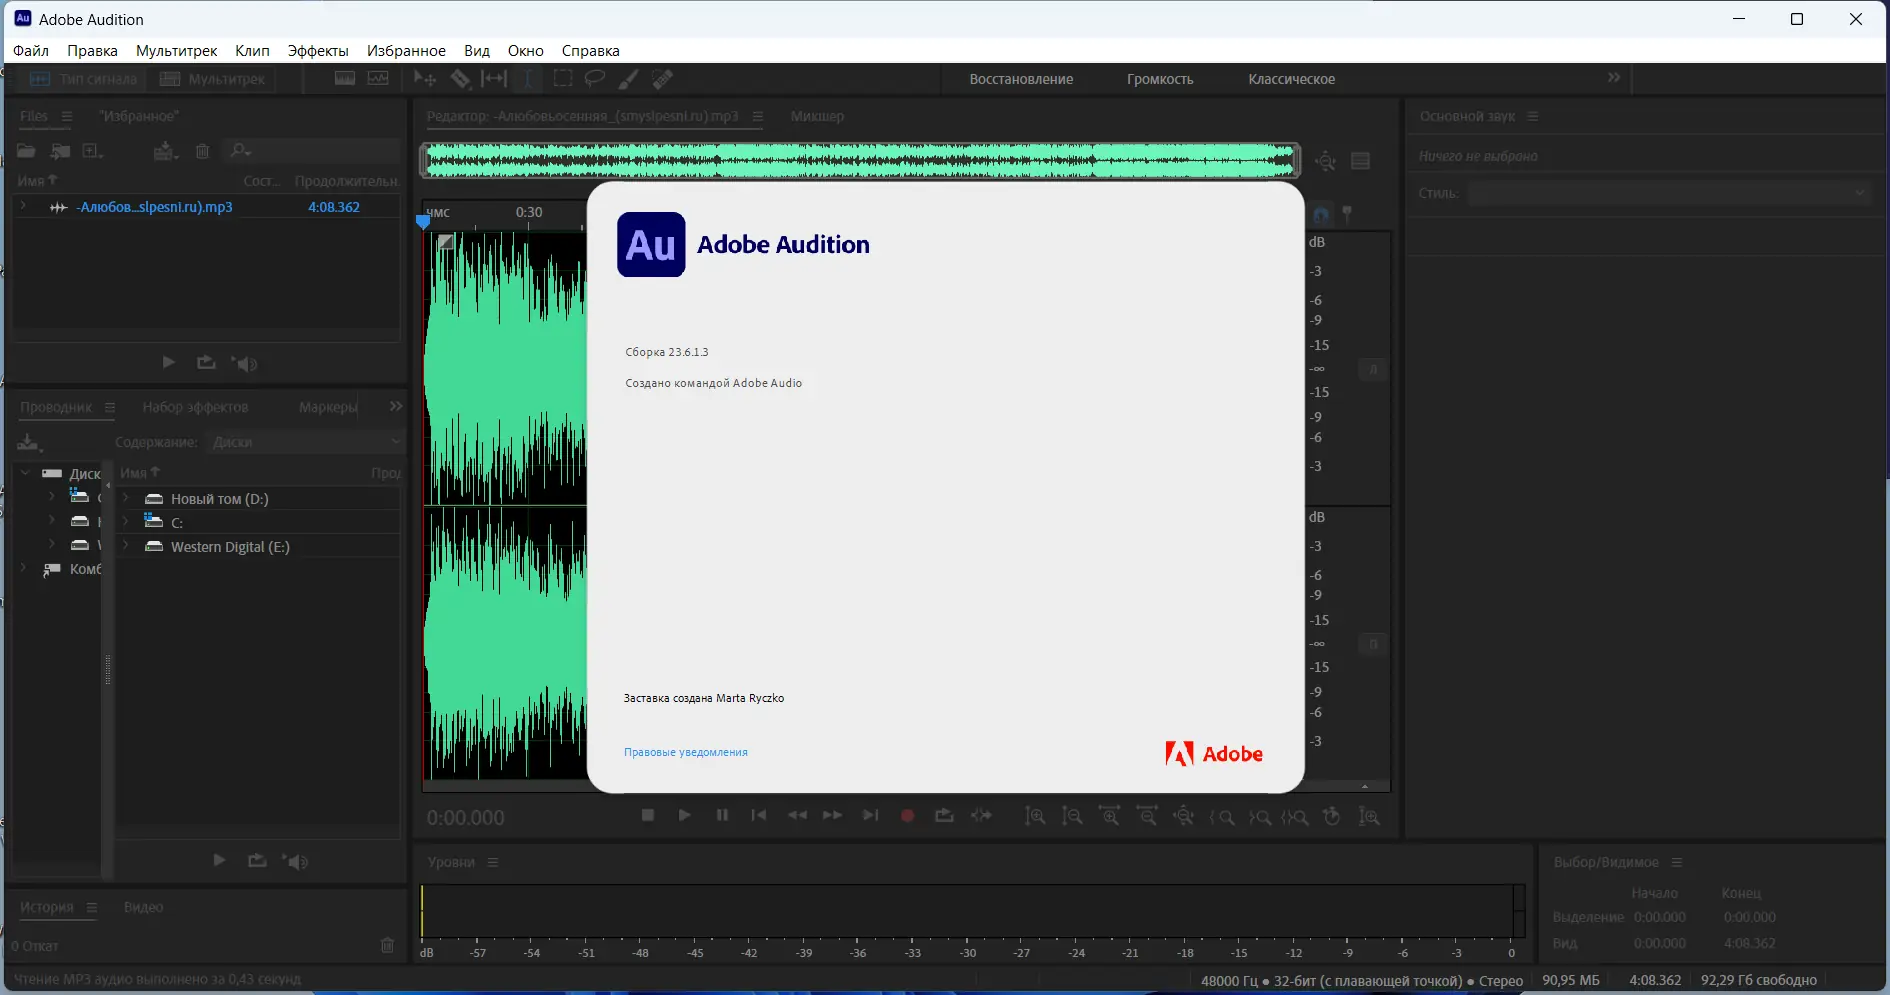Screen dimensions: 1890x995
Task: Click the Record button in the transport
Action: tap(907, 816)
